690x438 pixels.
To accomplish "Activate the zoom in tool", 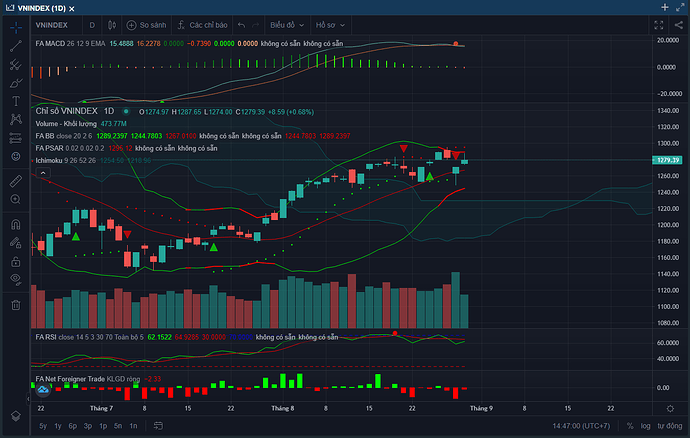I will coord(16,199).
